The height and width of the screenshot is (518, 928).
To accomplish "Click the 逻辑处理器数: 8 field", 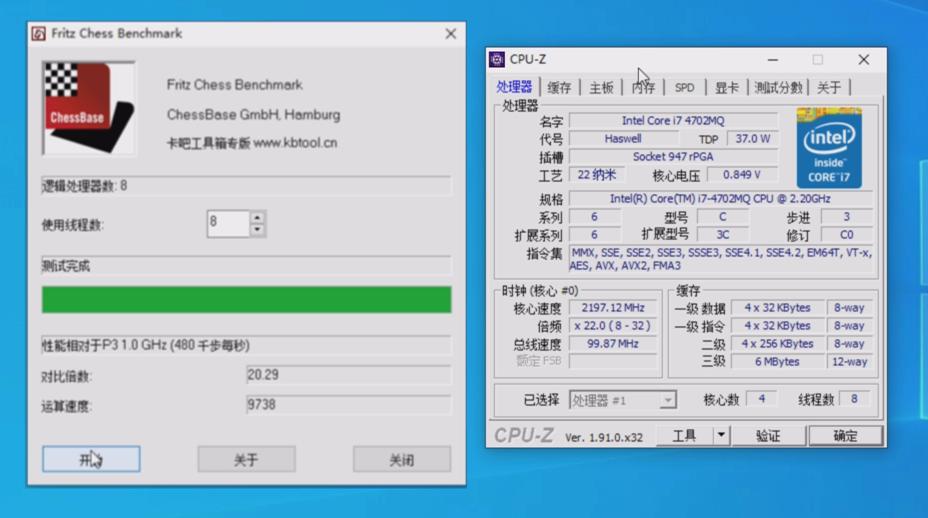I will click(246, 186).
